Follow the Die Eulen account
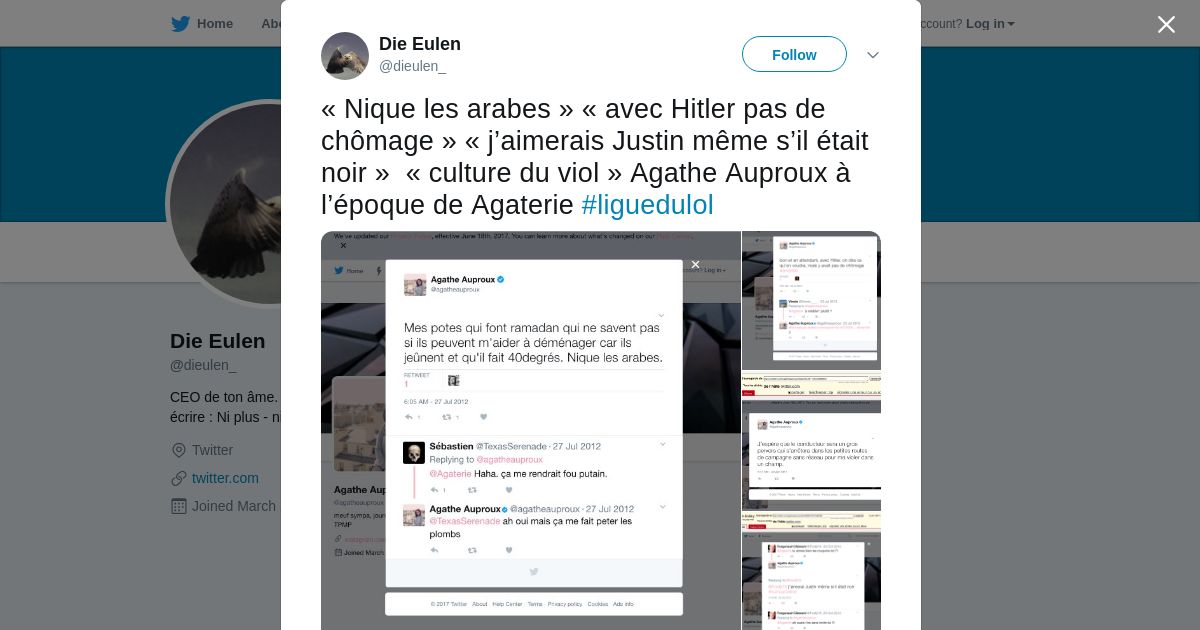Screen dimensions: 1200x630 coord(794,55)
